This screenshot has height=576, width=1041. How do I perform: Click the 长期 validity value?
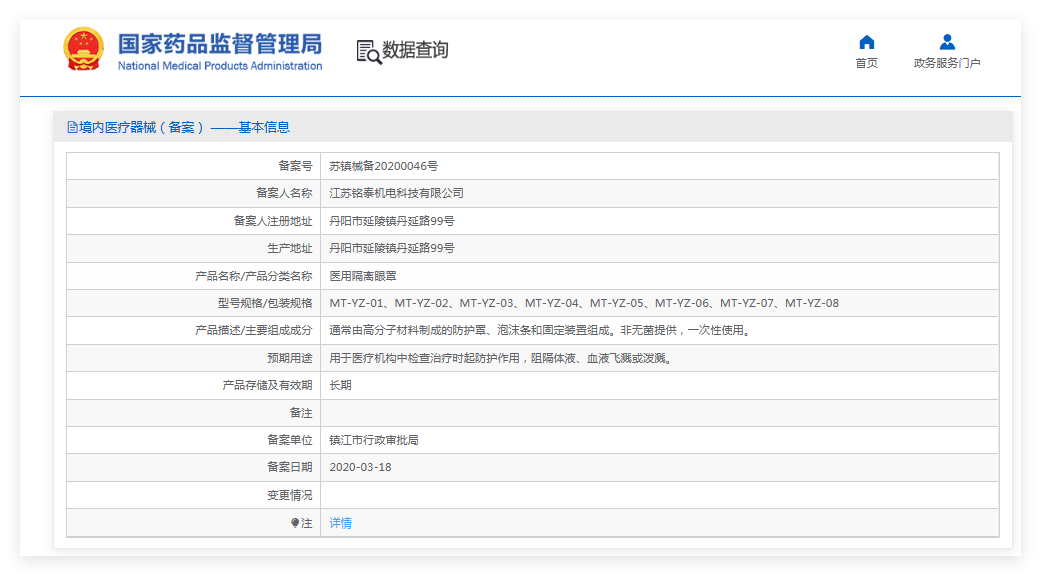(340, 385)
